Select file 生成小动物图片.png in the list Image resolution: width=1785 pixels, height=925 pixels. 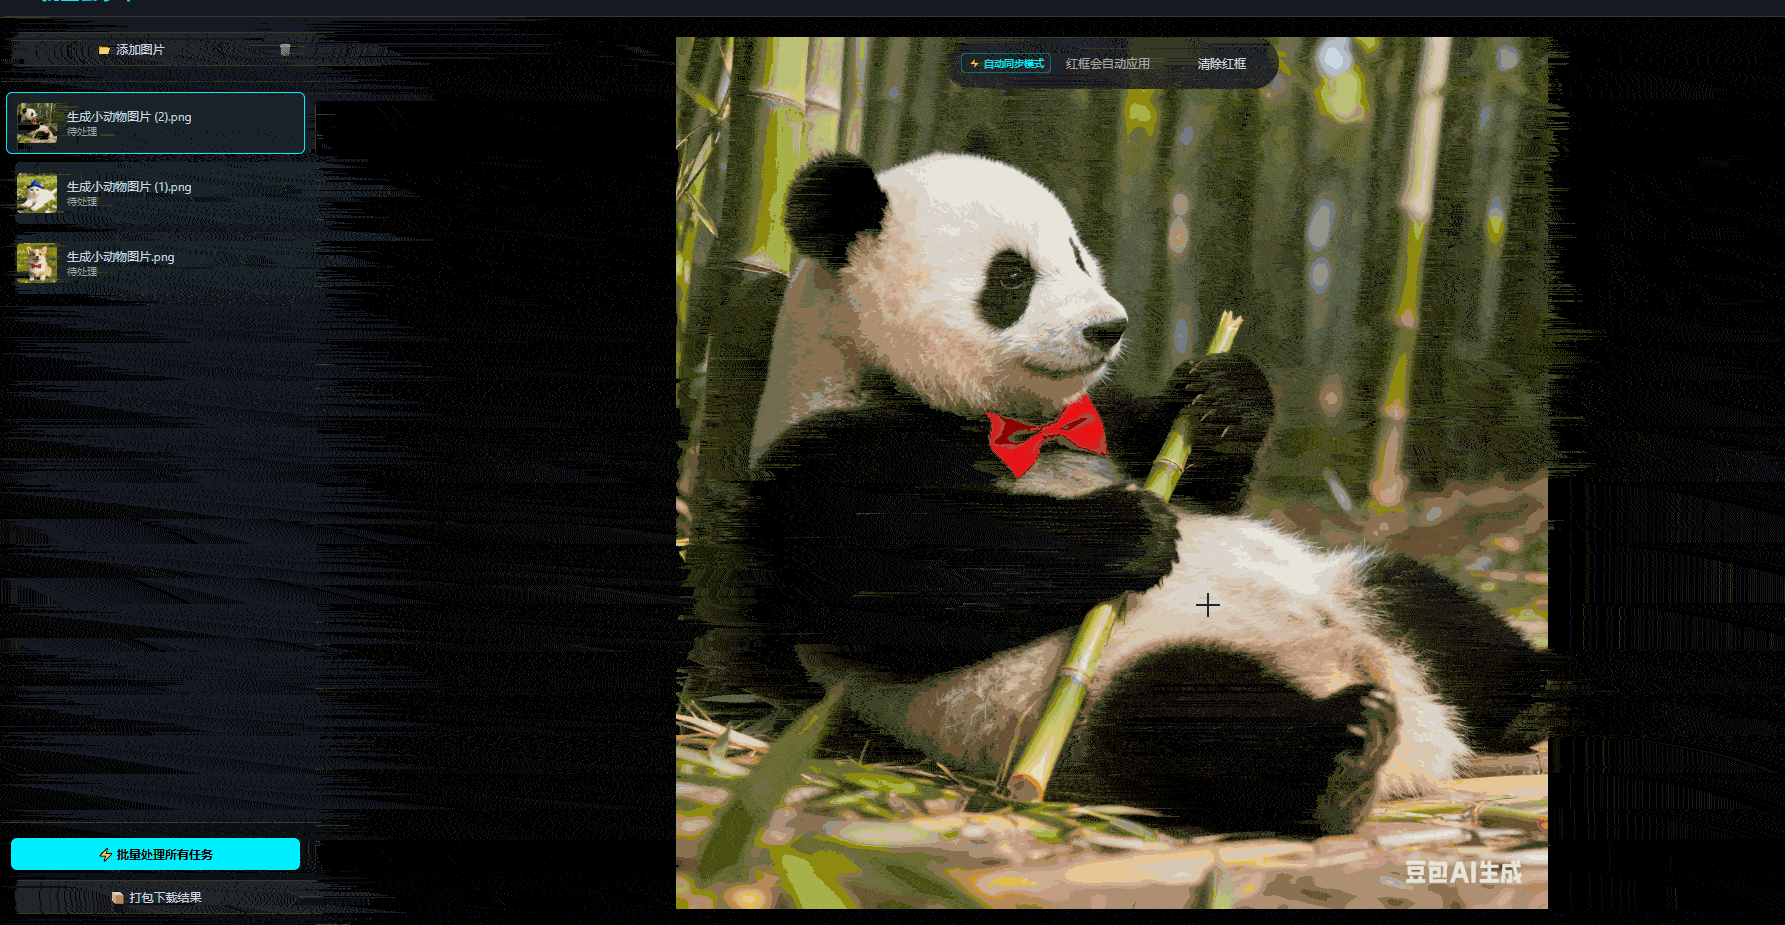pyautogui.click(x=120, y=257)
